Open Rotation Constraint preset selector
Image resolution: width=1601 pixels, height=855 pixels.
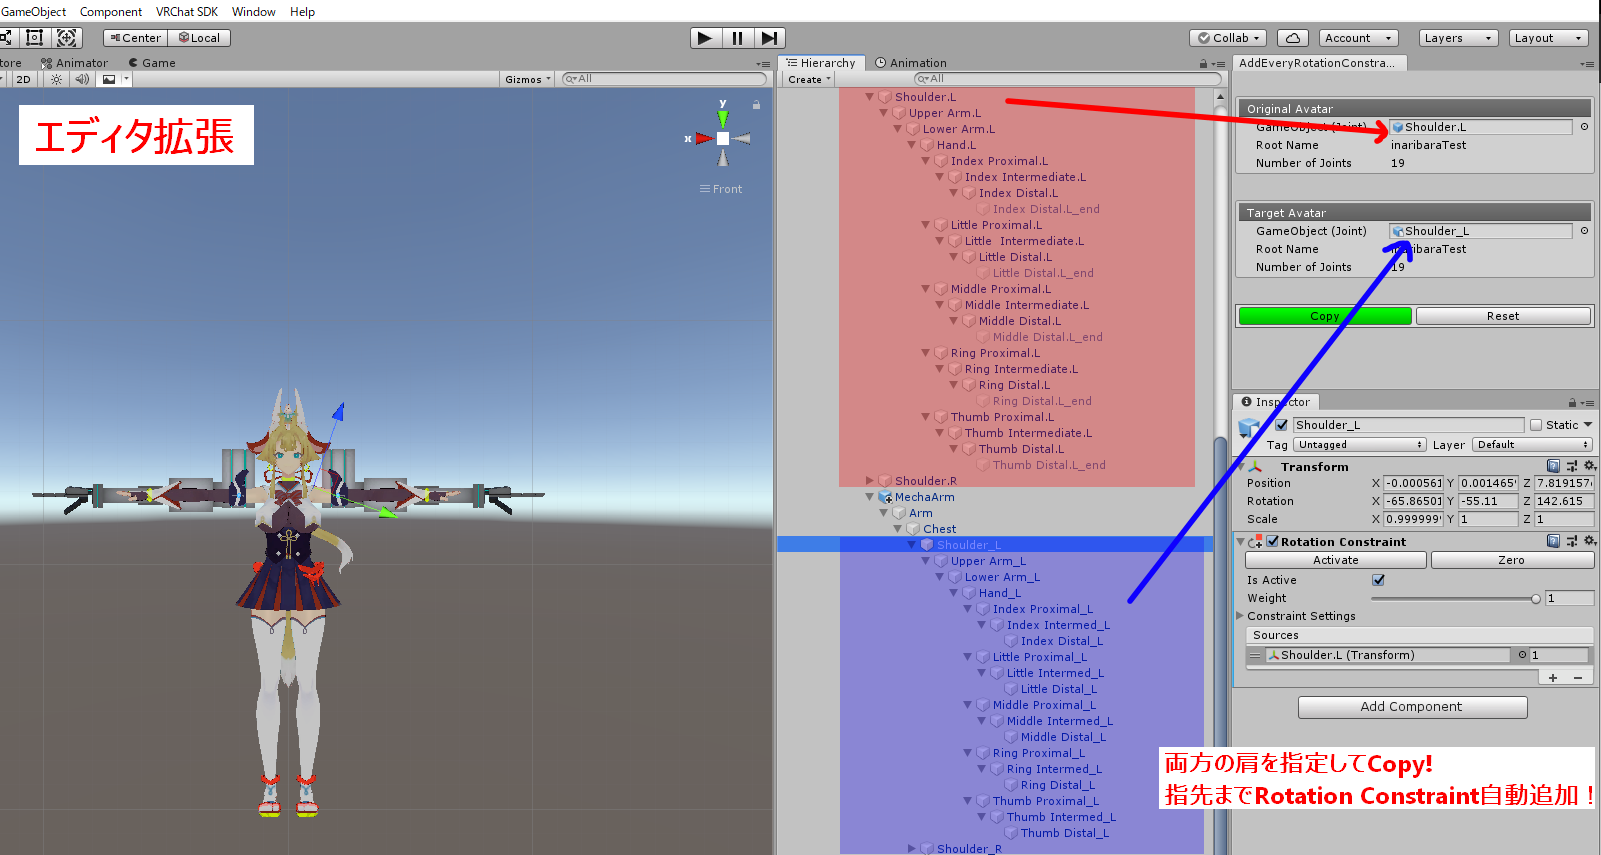coord(1572,541)
